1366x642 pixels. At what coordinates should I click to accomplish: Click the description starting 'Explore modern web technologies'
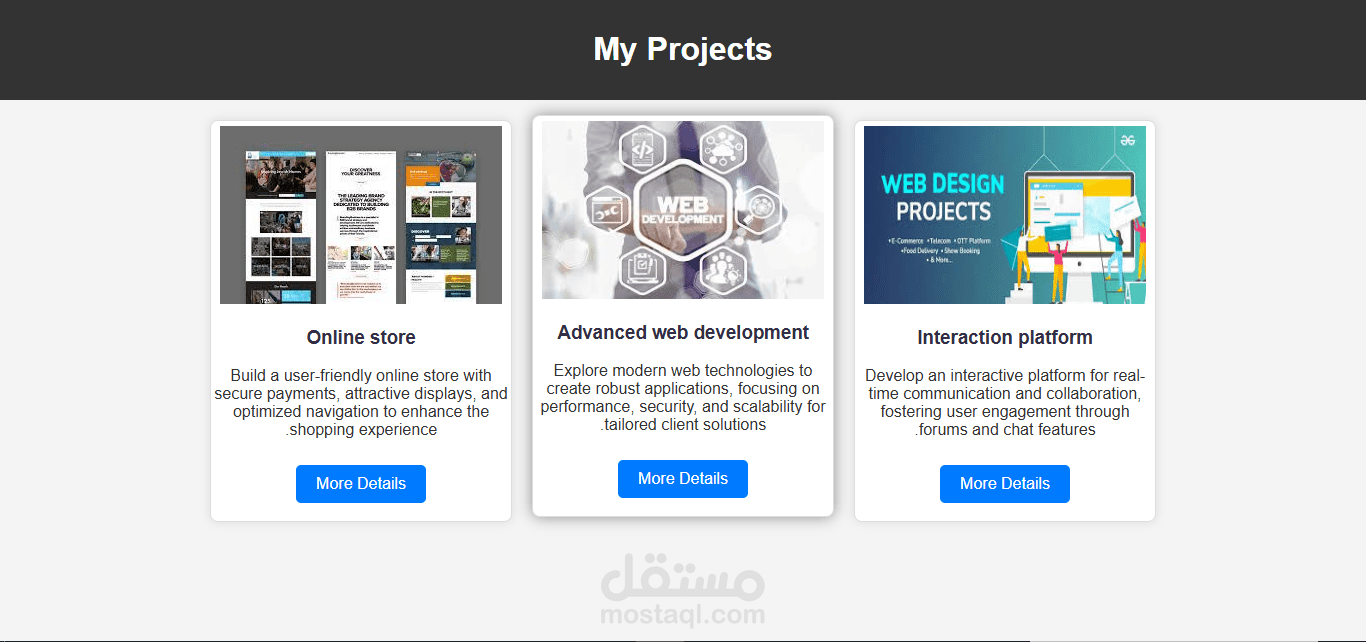[x=683, y=398]
